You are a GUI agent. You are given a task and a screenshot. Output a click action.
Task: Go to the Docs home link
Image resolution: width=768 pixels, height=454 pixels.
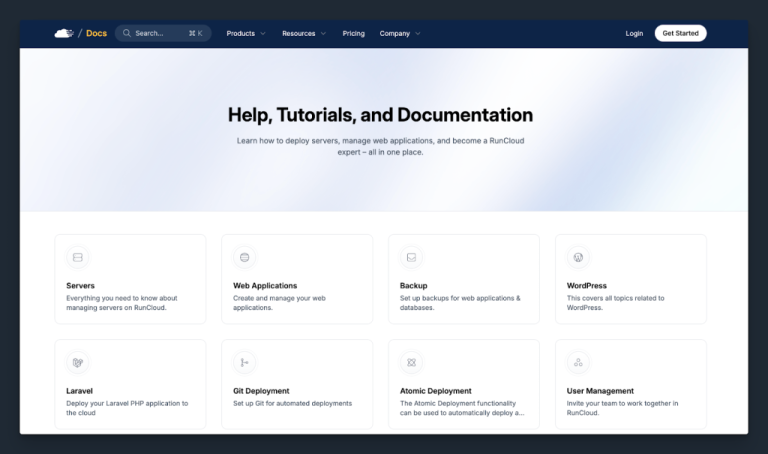coord(96,33)
